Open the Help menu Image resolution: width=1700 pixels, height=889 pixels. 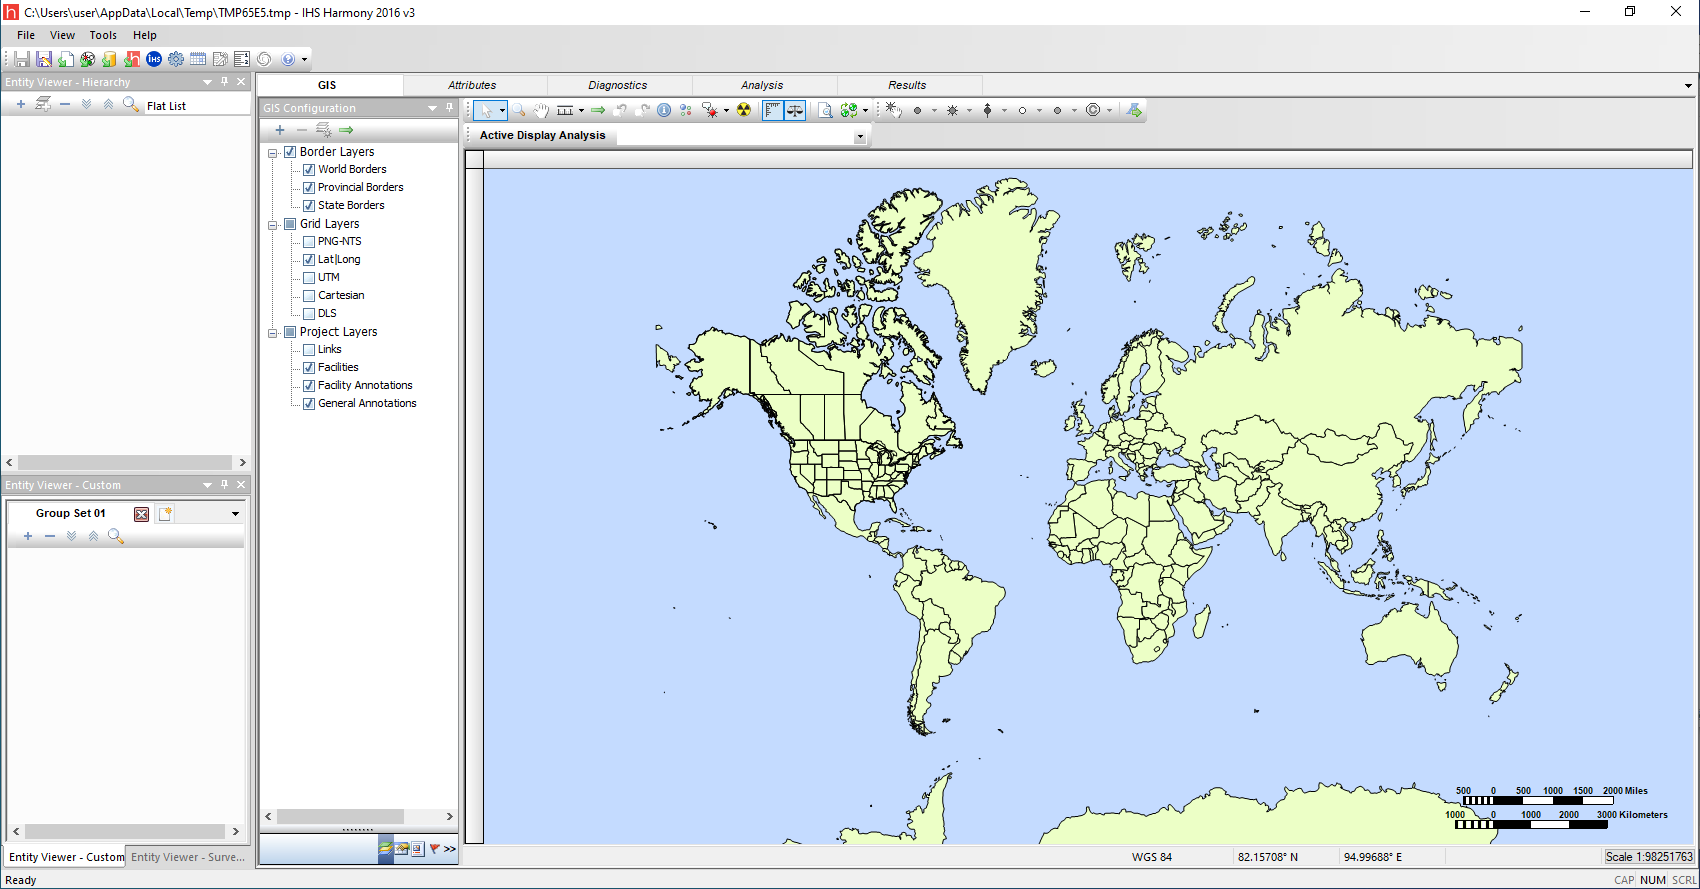coord(145,35)
